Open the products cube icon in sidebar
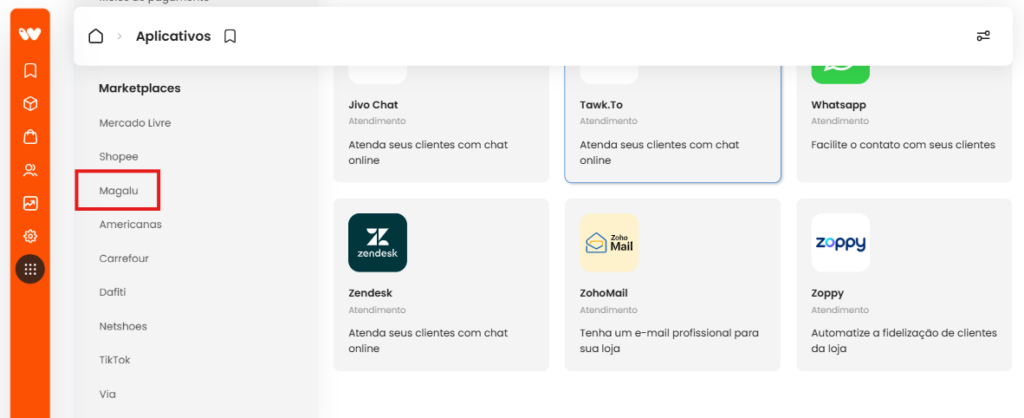Viewport: 1024px width, 418px height. (x=30, y=104)
